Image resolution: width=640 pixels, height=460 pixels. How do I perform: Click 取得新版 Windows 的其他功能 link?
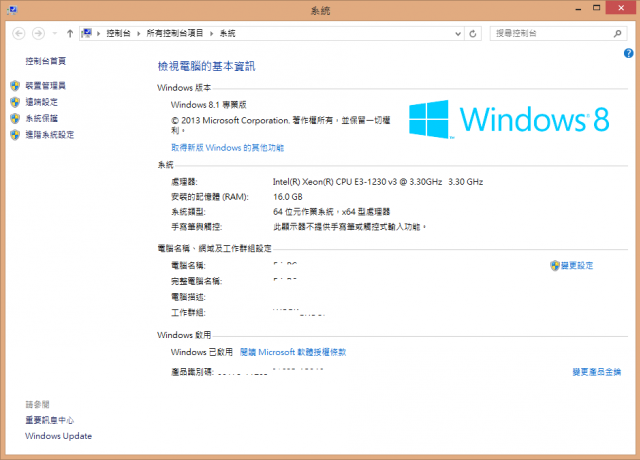pyautogui.click(x=227, y=148)
